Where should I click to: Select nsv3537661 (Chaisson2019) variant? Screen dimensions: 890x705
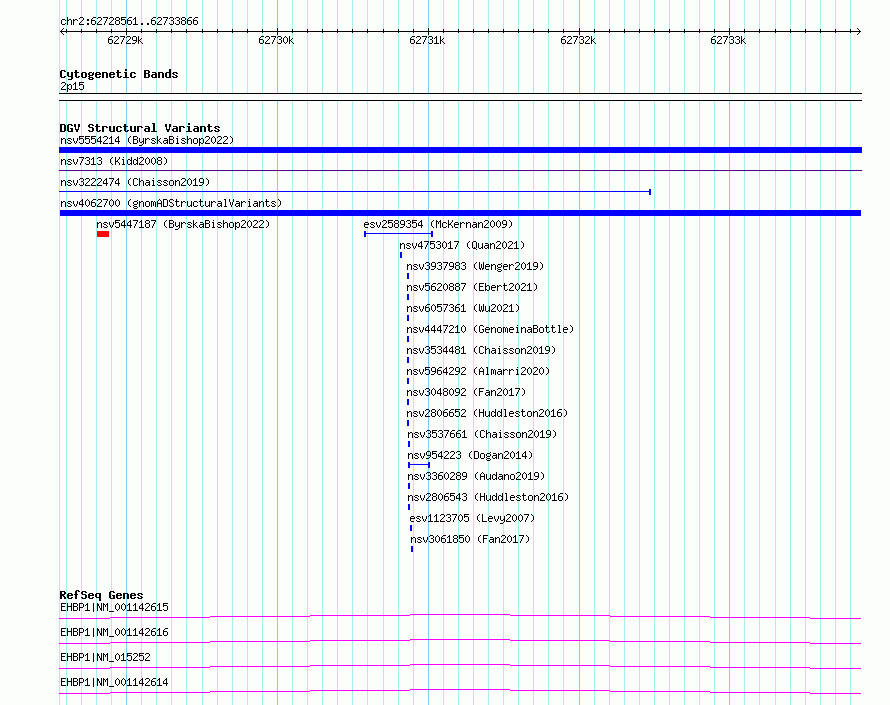click(x=482, y=434)
